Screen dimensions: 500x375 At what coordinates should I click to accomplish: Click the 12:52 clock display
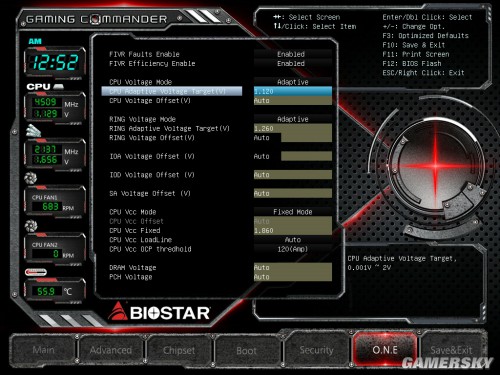55,62
